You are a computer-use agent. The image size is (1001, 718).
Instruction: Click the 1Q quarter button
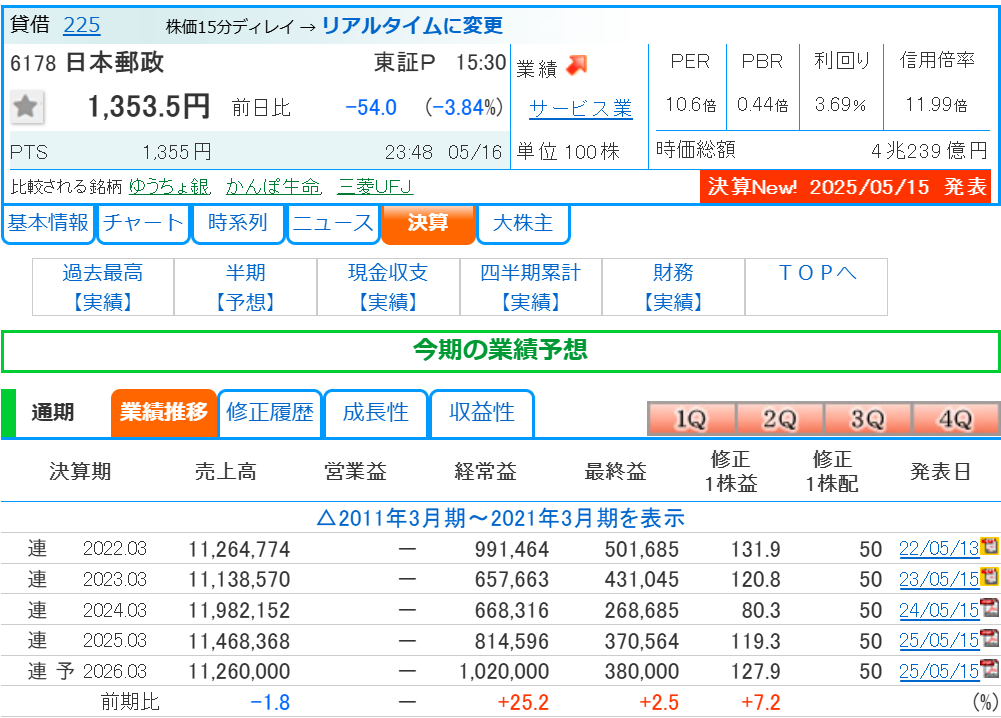691,419
